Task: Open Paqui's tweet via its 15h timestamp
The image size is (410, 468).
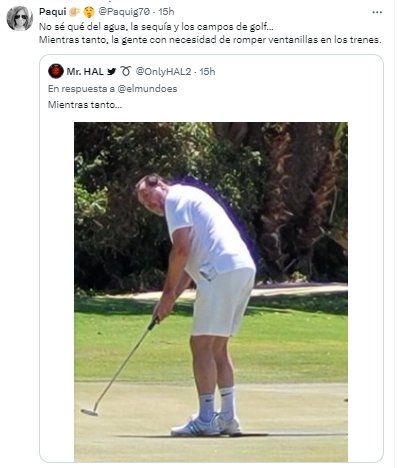Action: (x=166, y=12)
